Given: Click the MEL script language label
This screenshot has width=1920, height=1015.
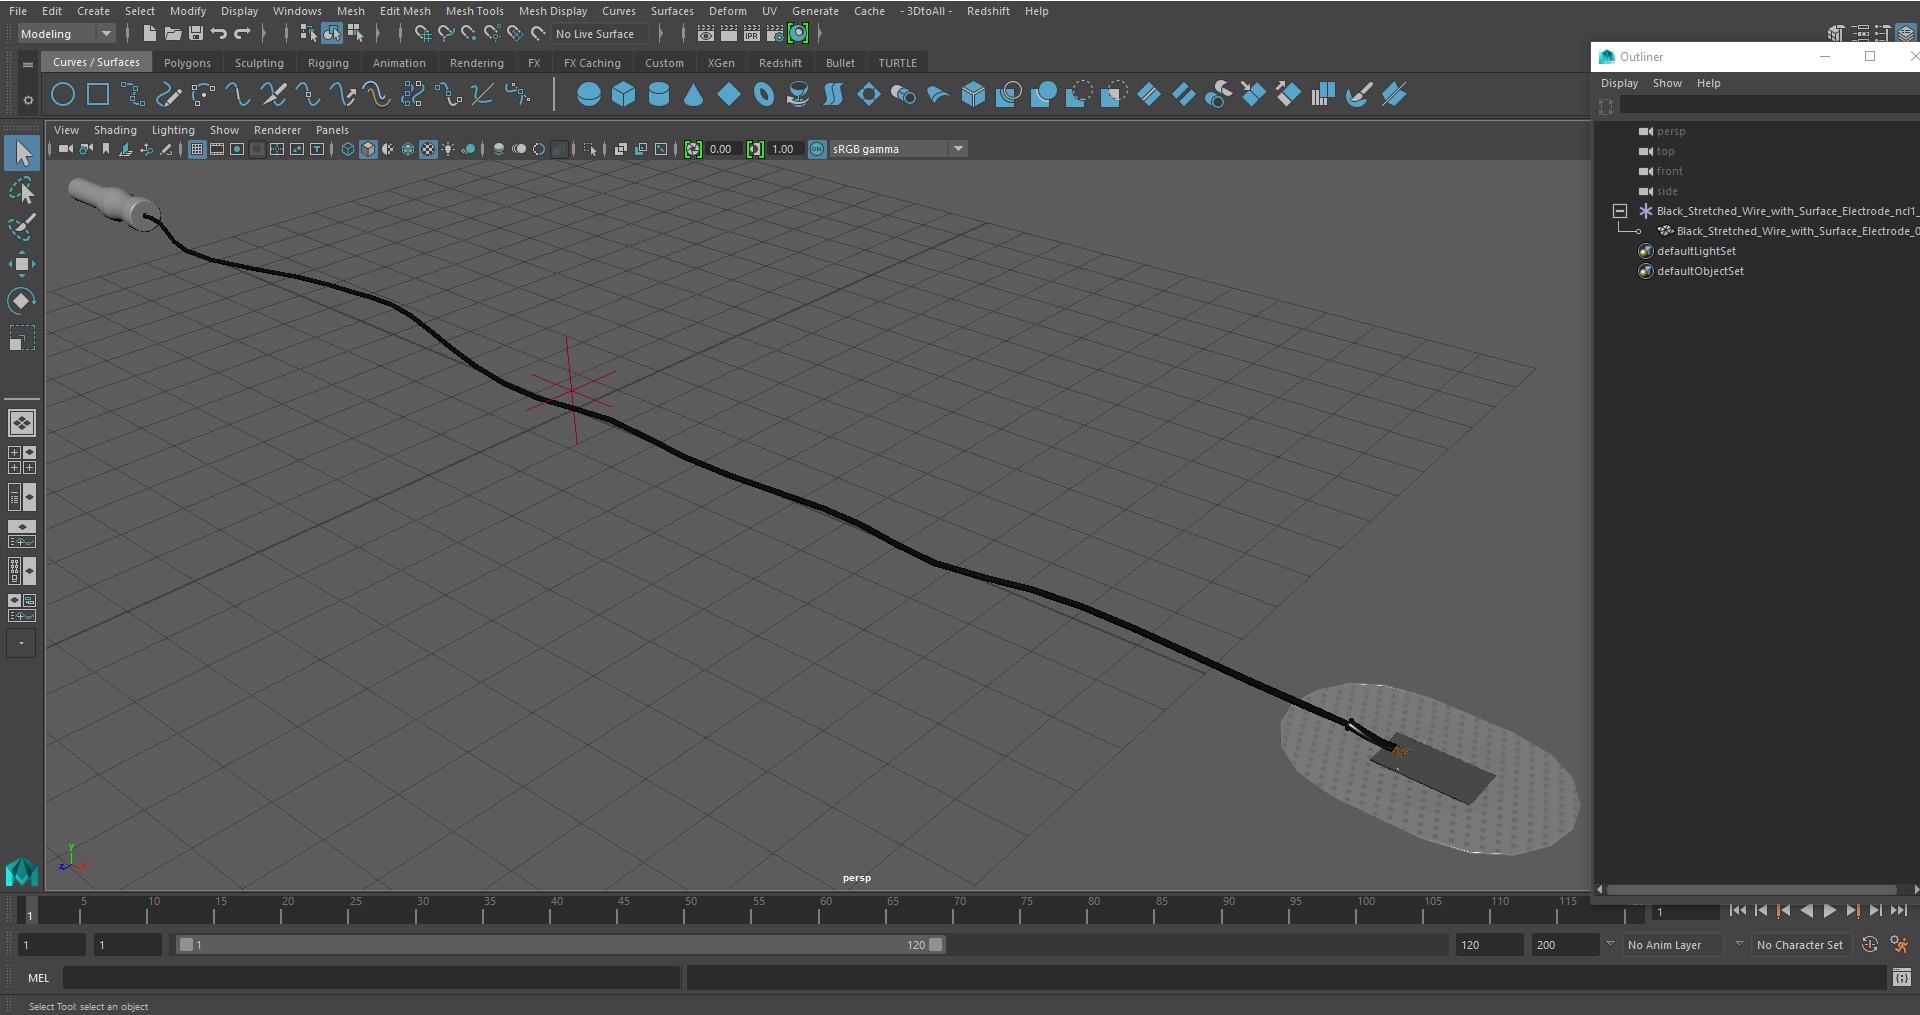Looking at the screenshot, I should [x=38, y=977].
